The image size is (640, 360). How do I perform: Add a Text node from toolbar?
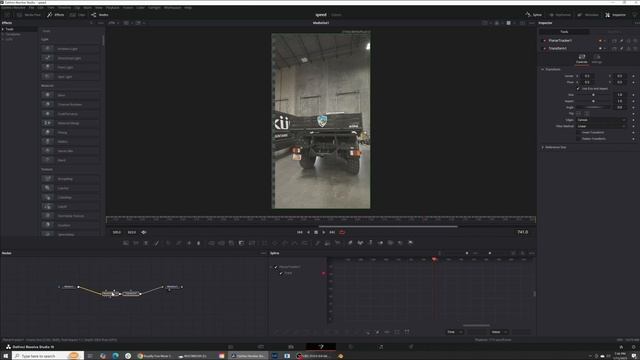[146, 243]
